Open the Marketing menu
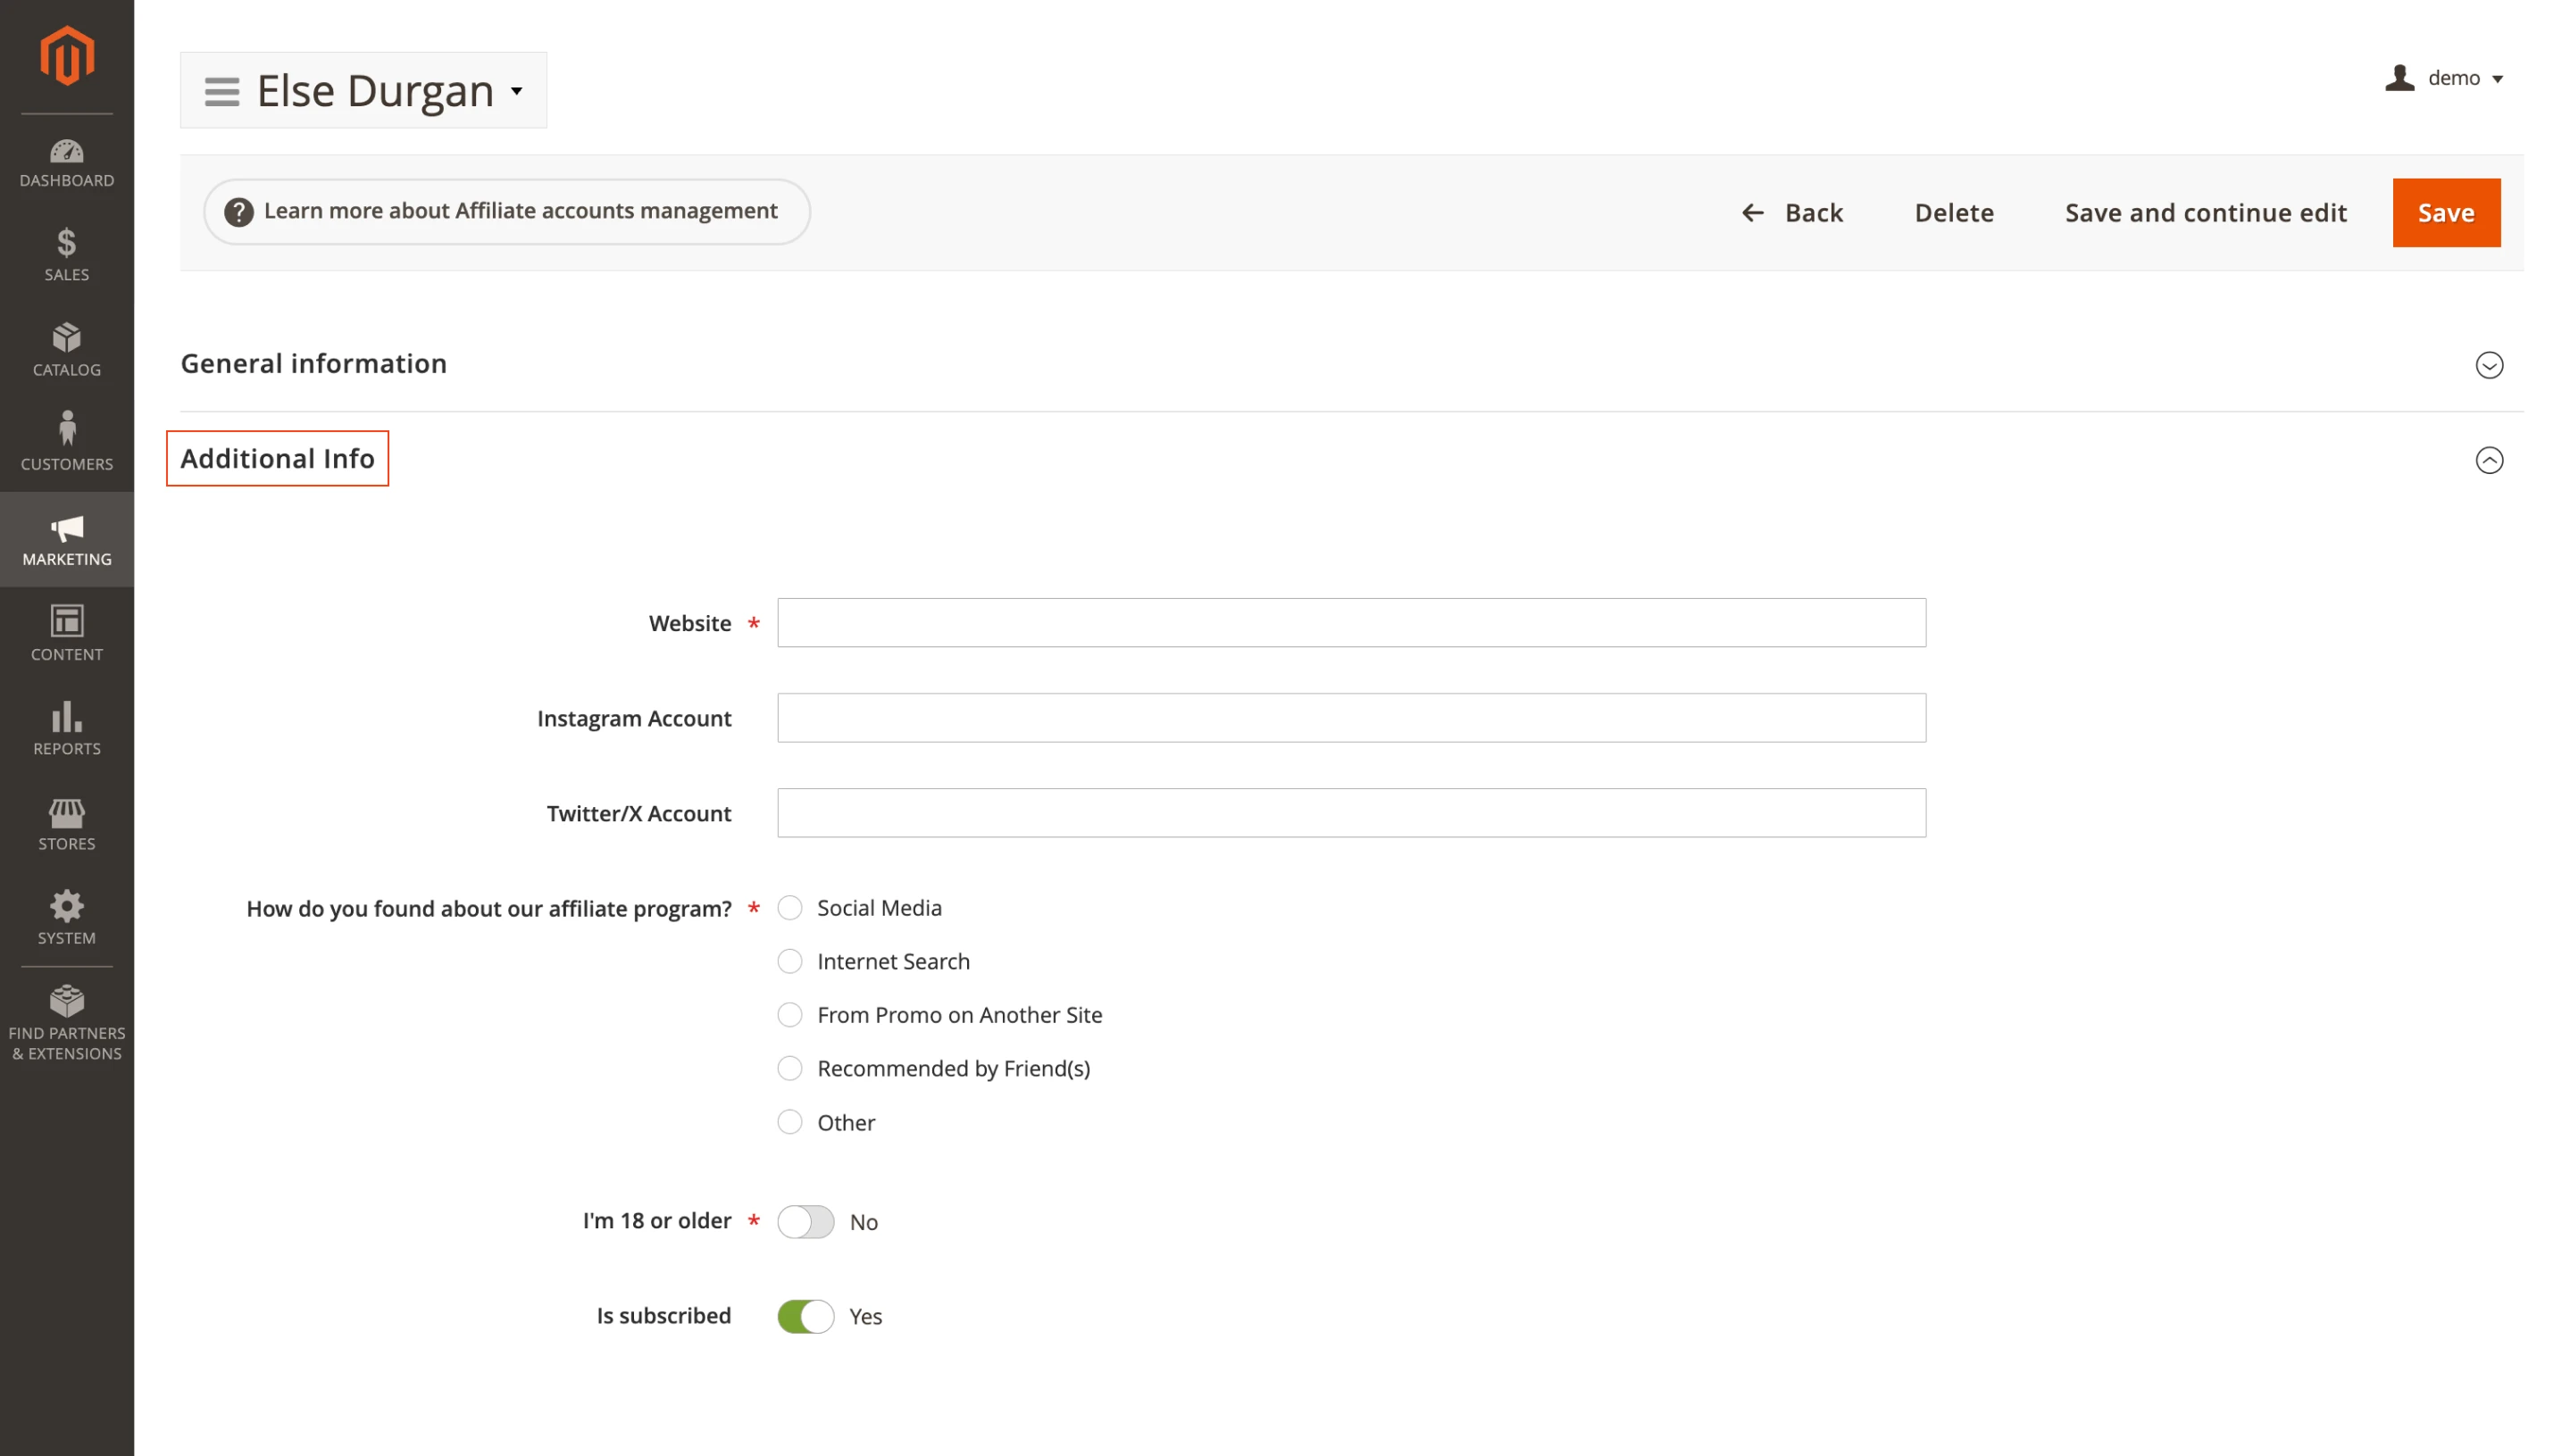The width and height of the screenshot is (2570, 1456). tap(66, 538)
